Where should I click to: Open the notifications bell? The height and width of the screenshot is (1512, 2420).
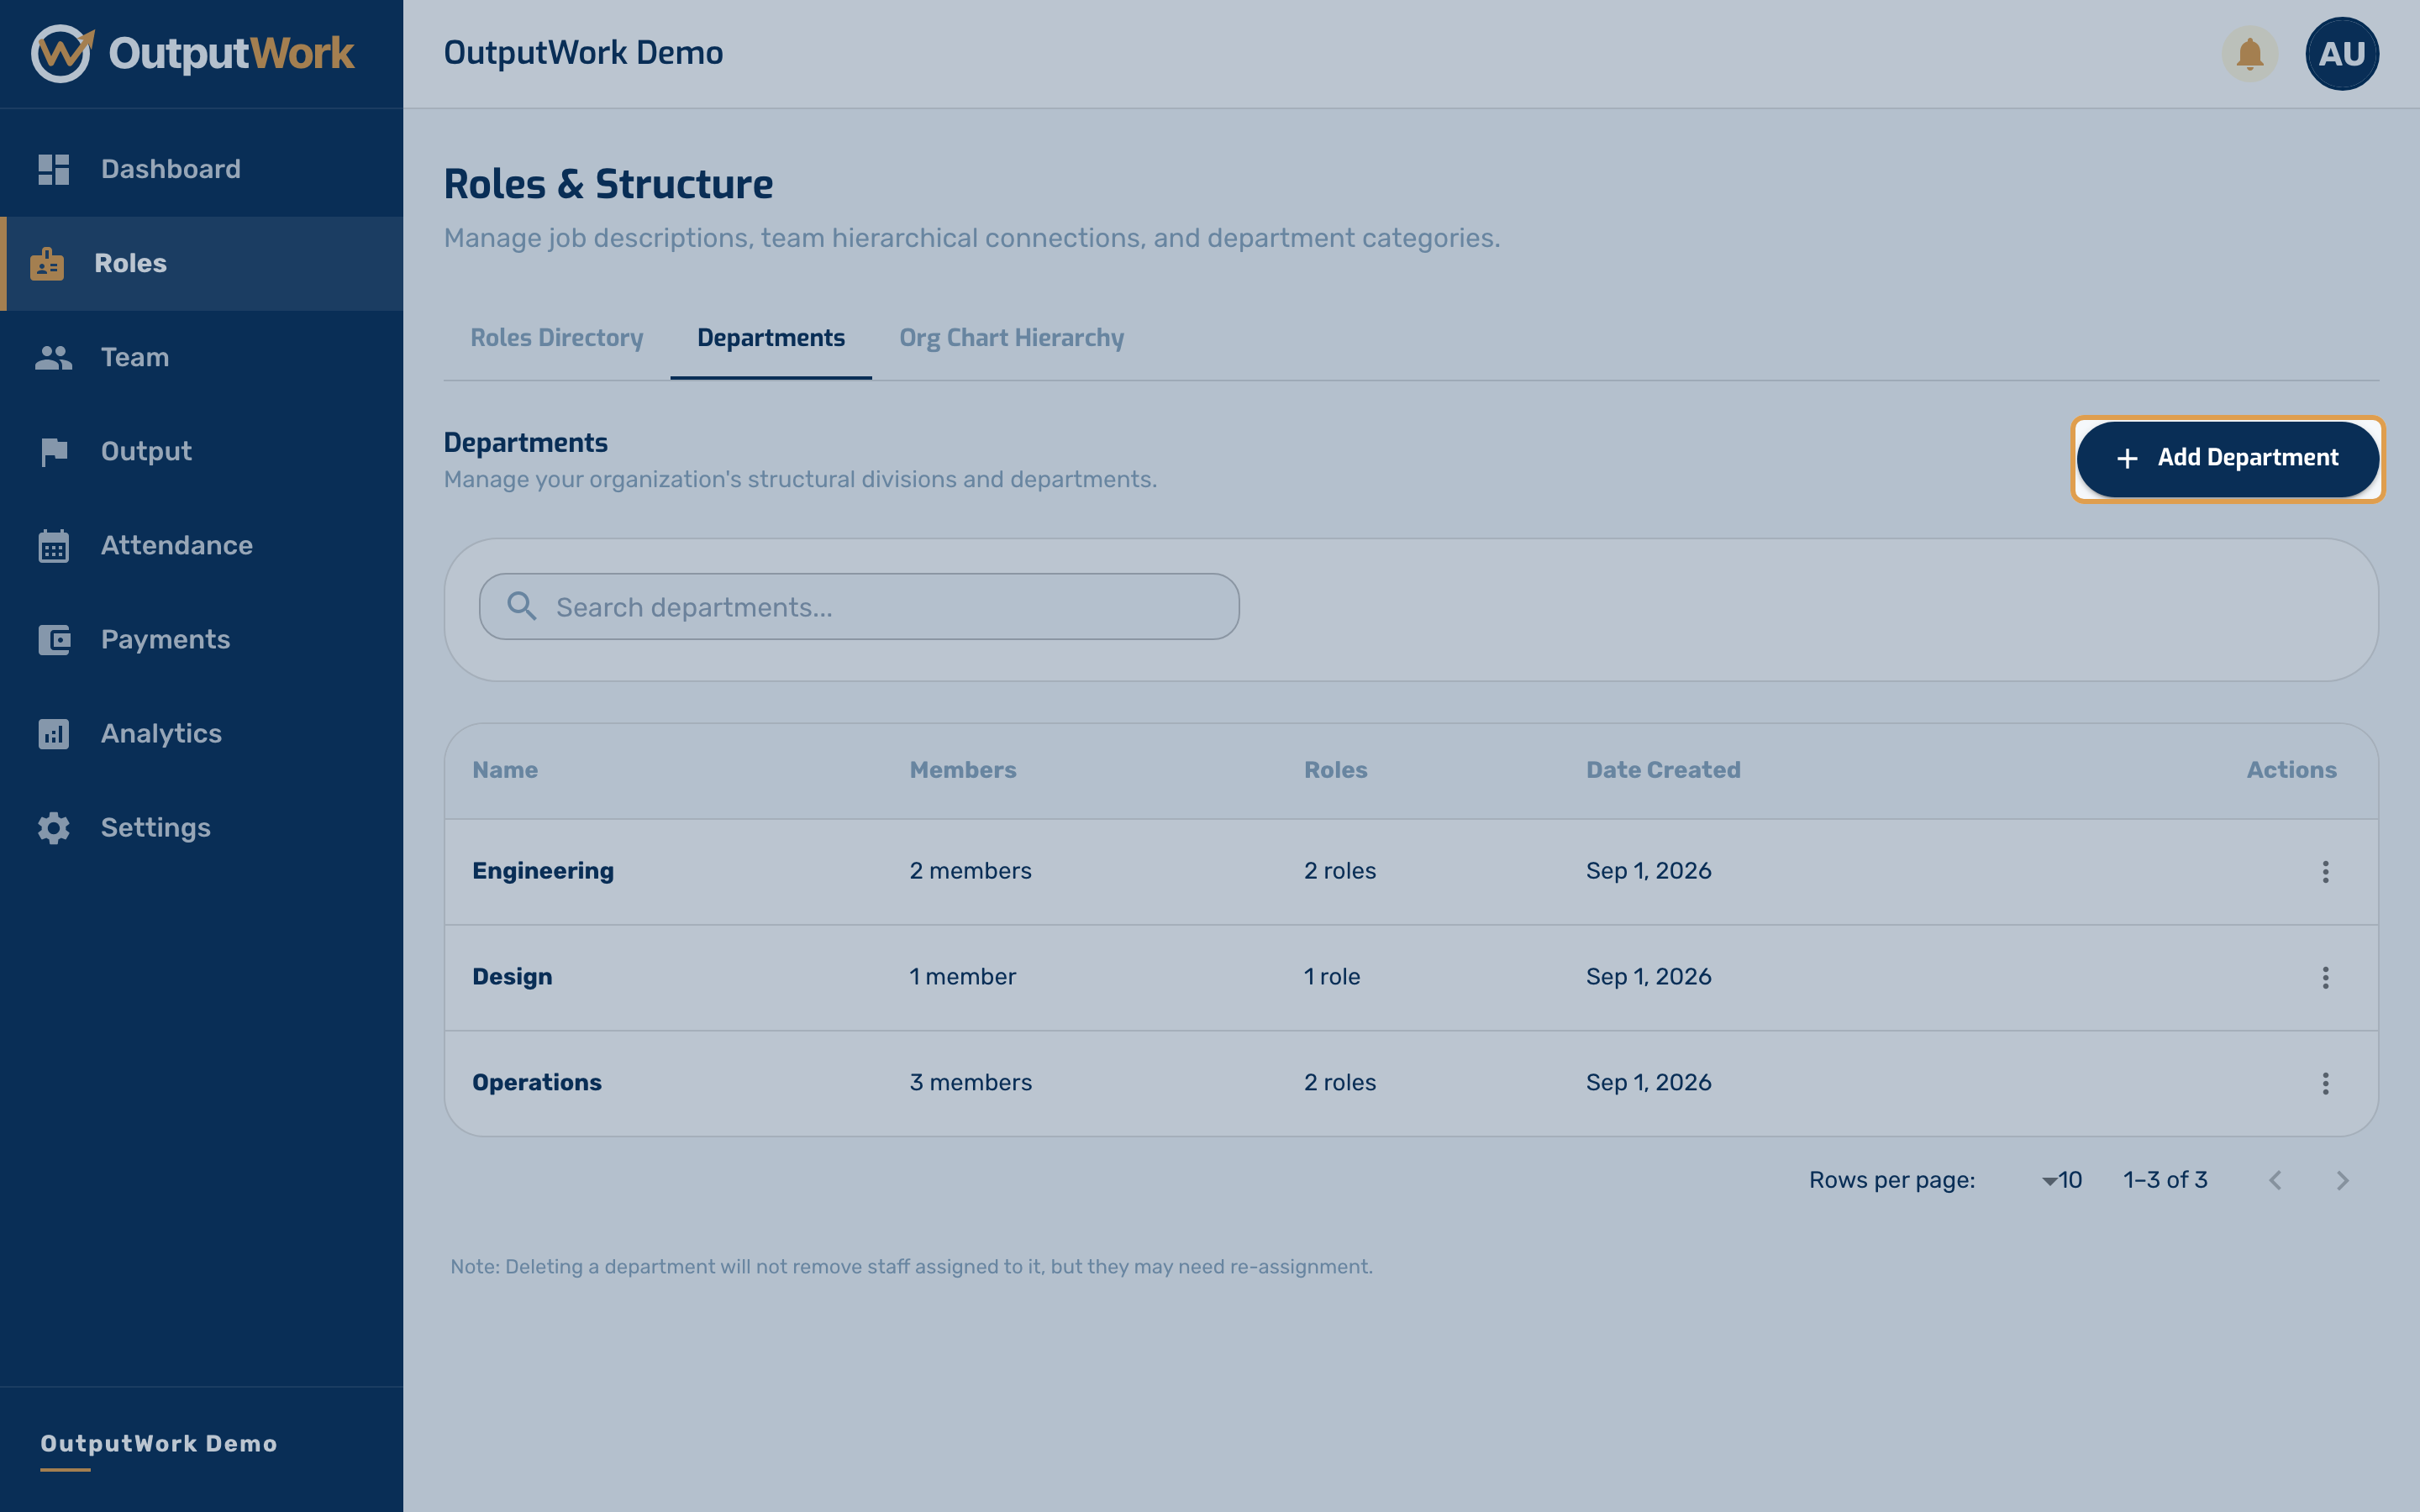coord(2249,53)
